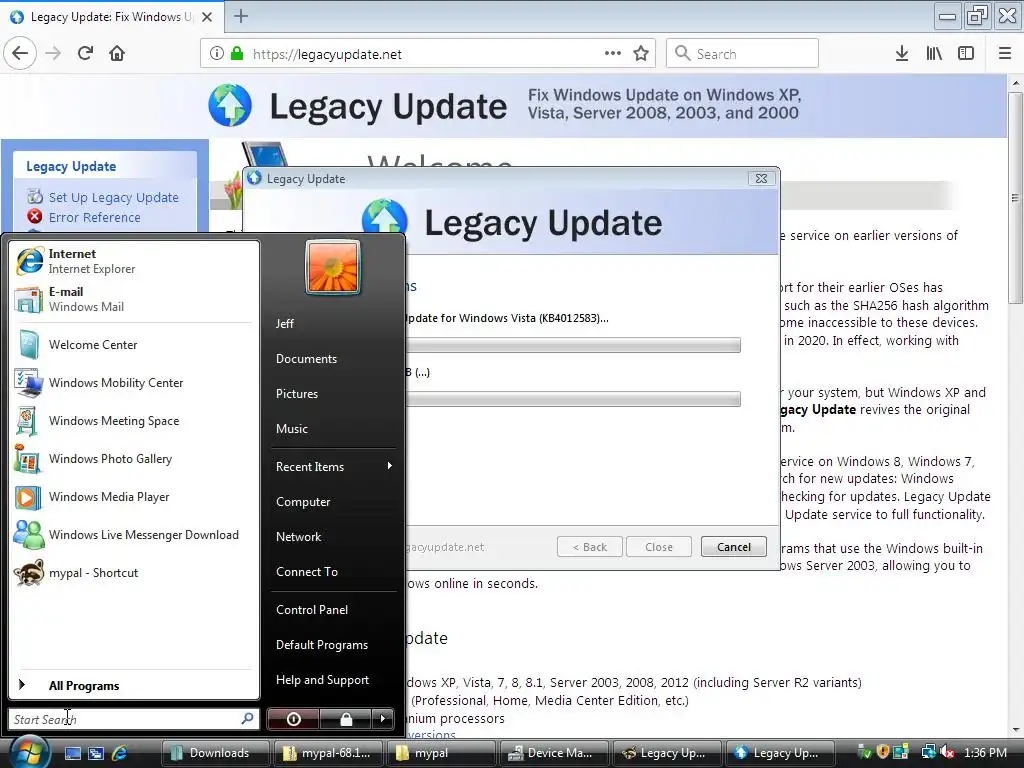Go back in the browser
Viewport: 1024px width, 768px height.
point(20,53)
